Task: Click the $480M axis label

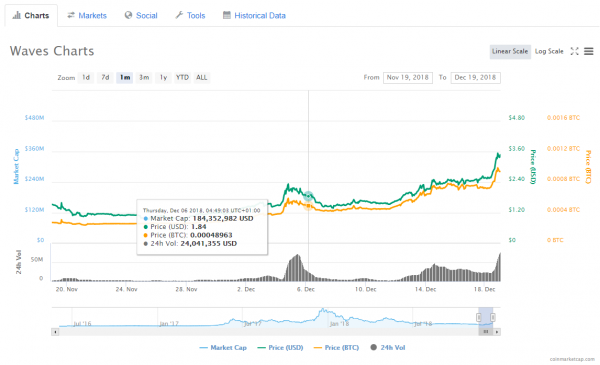Action: tap(34, 118)
